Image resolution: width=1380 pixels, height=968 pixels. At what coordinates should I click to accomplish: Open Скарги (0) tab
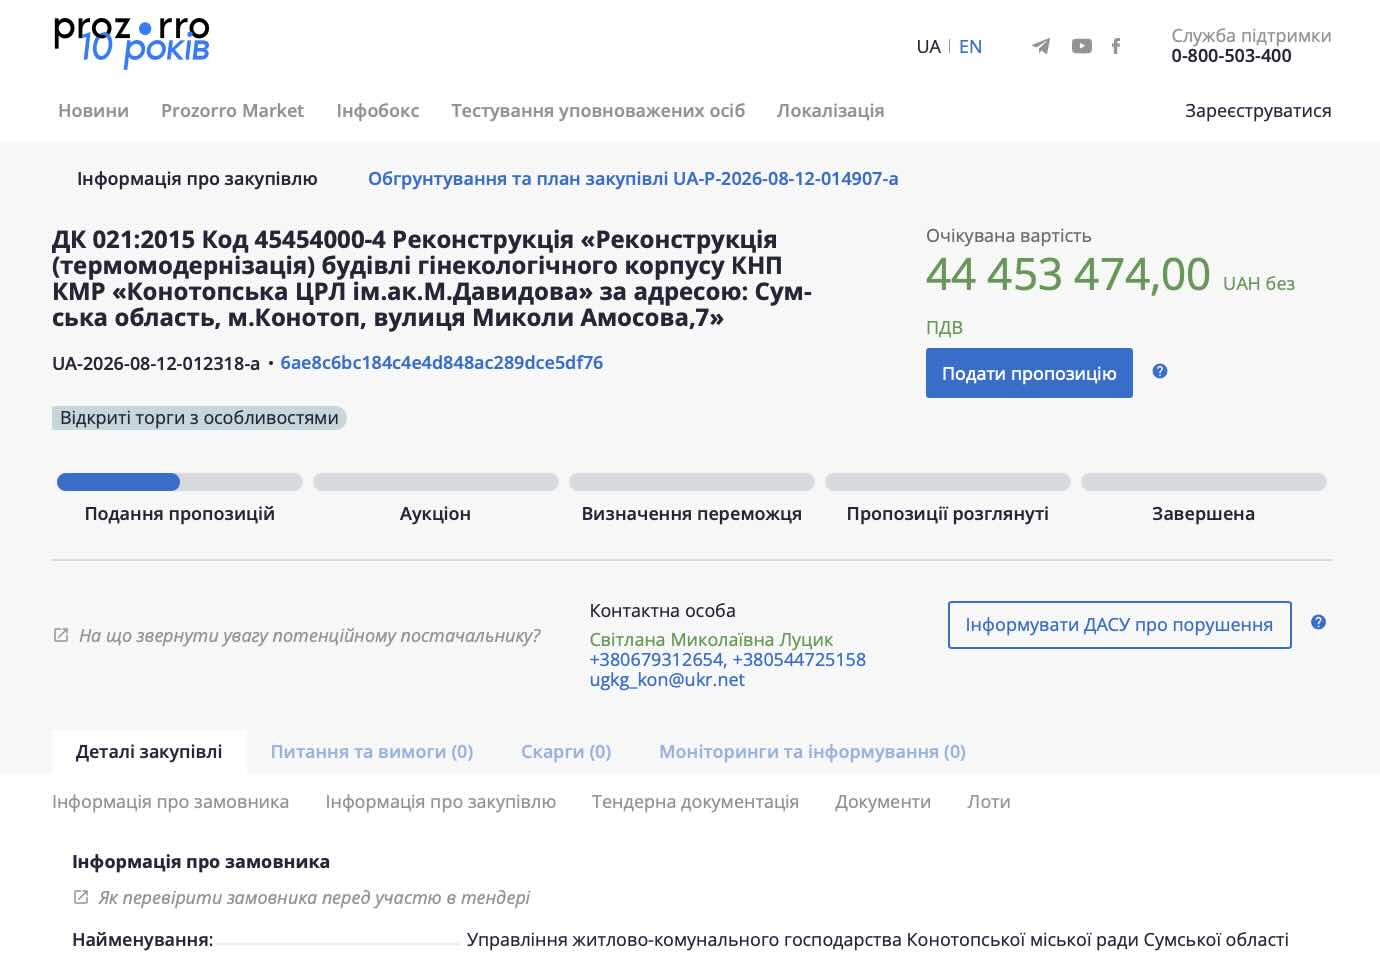[x=566, y=752]
